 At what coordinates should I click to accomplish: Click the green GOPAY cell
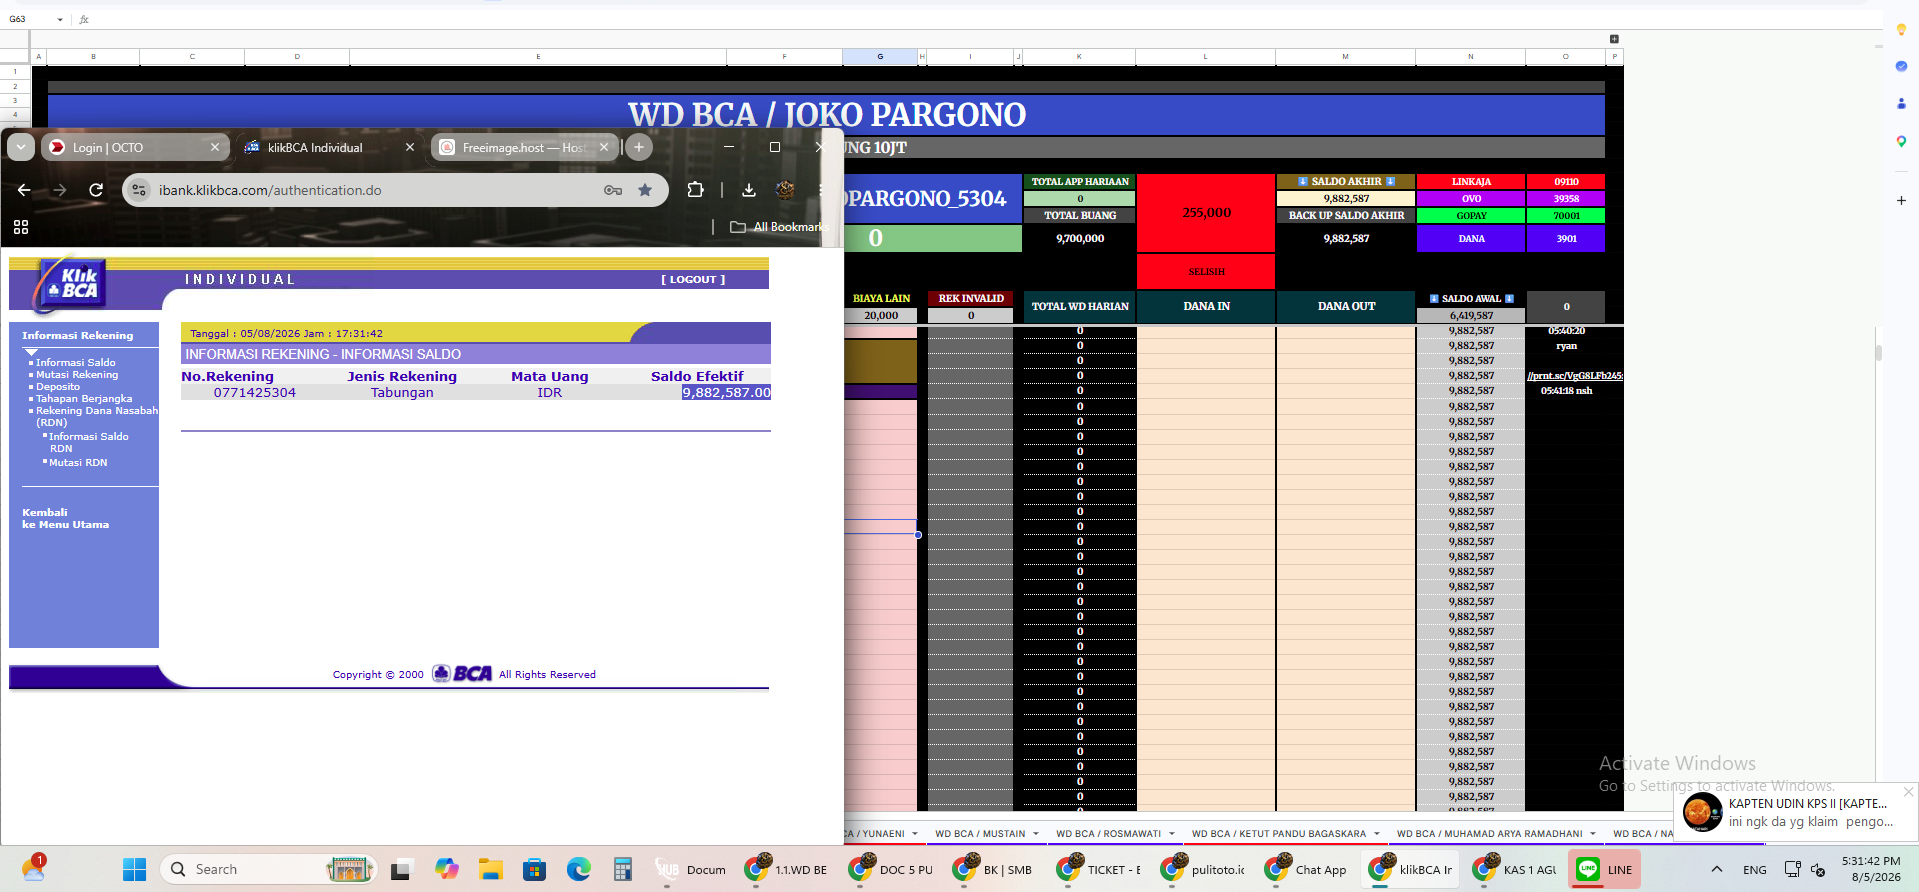pyautogui.click(x=1471, y=215)
